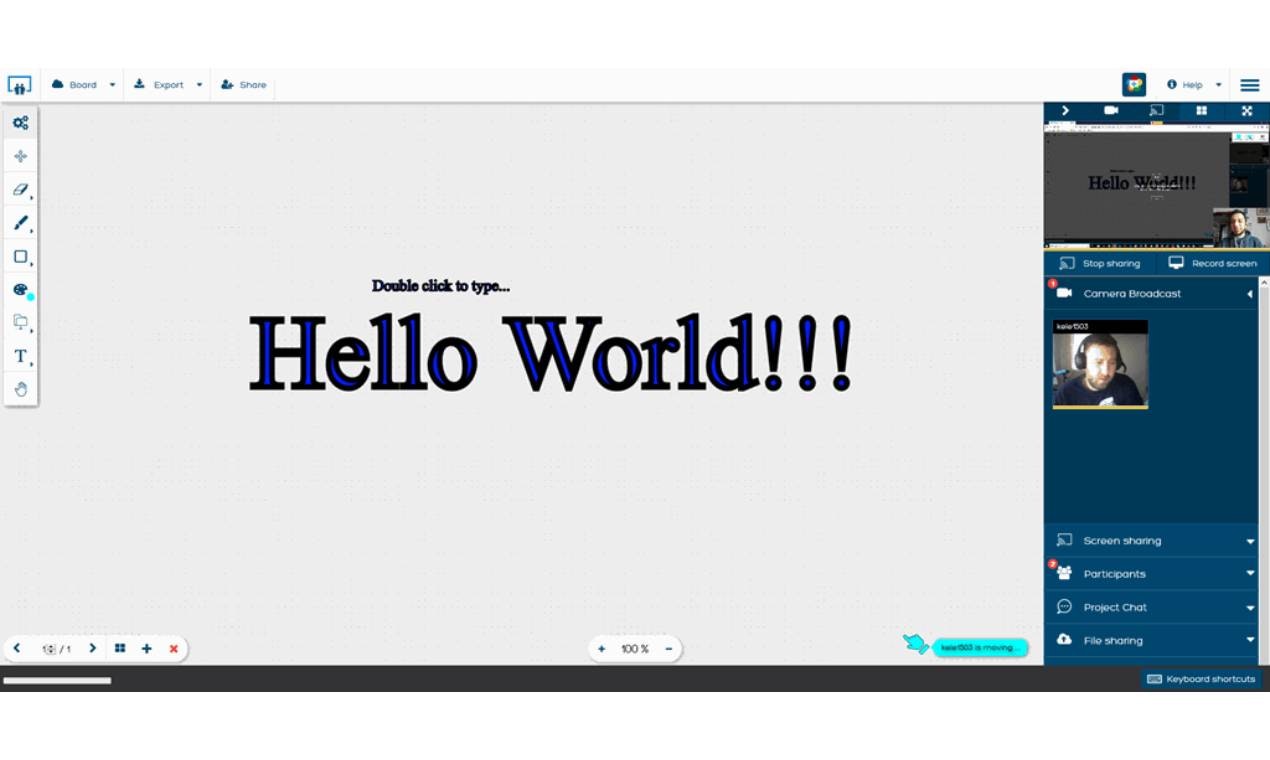Open kele1503's camera feed thumbnail

[1100, 362]
